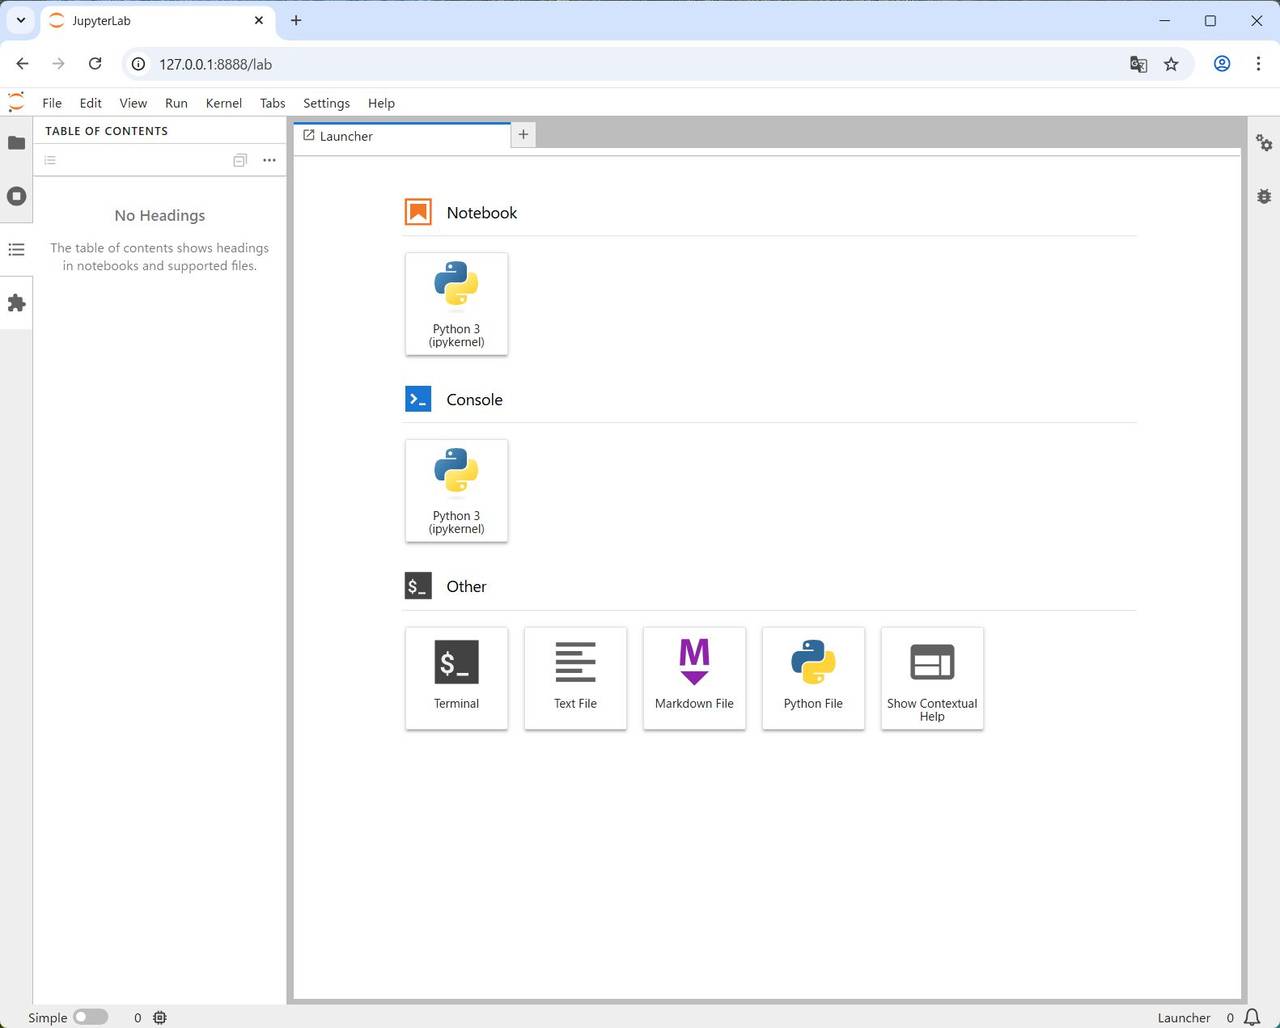The width and height of the screenshot is (1280, 1028).
Task: Open Running Terminals and Kernels sidebar icon
Action: 16,196
